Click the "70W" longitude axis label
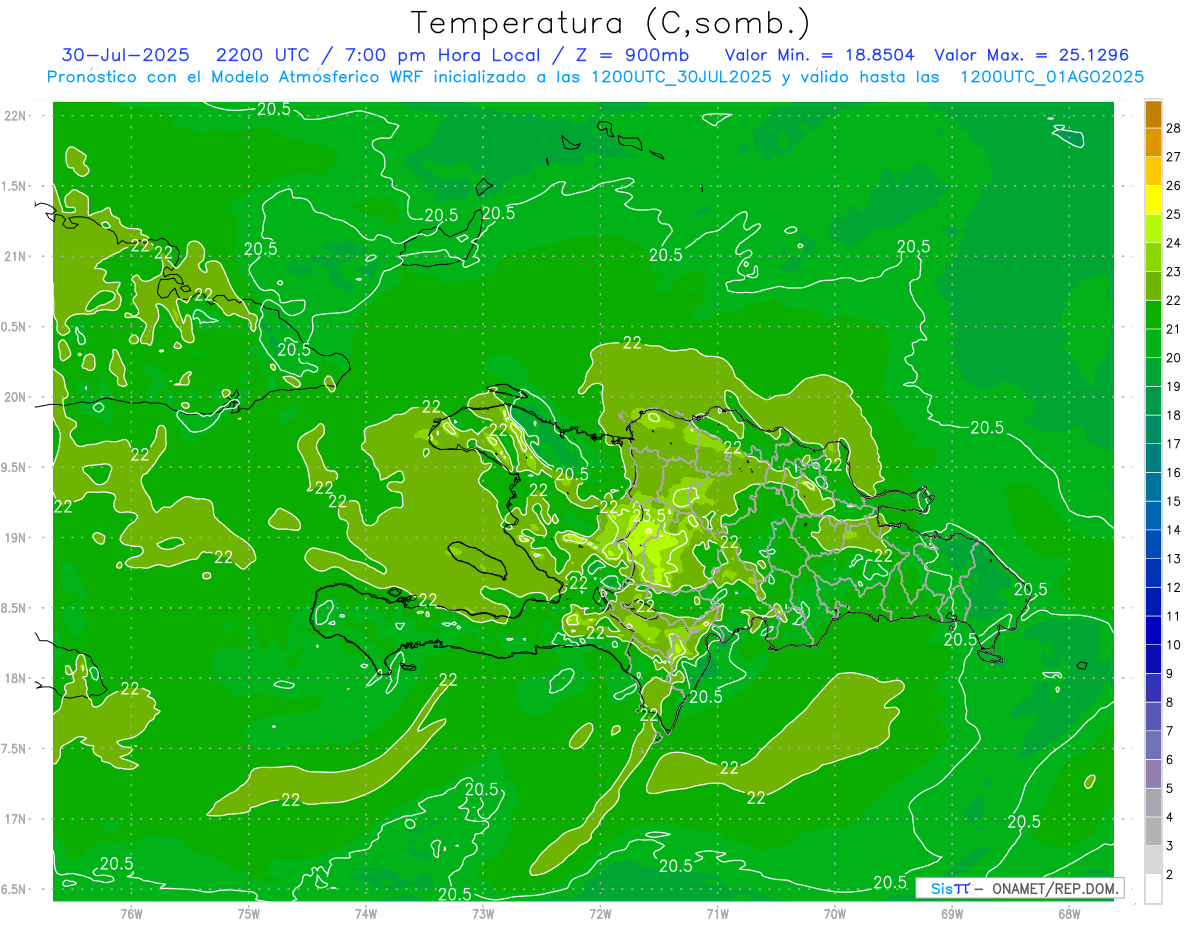Viewport: 1200px width, 927px height. pos(835,914)
